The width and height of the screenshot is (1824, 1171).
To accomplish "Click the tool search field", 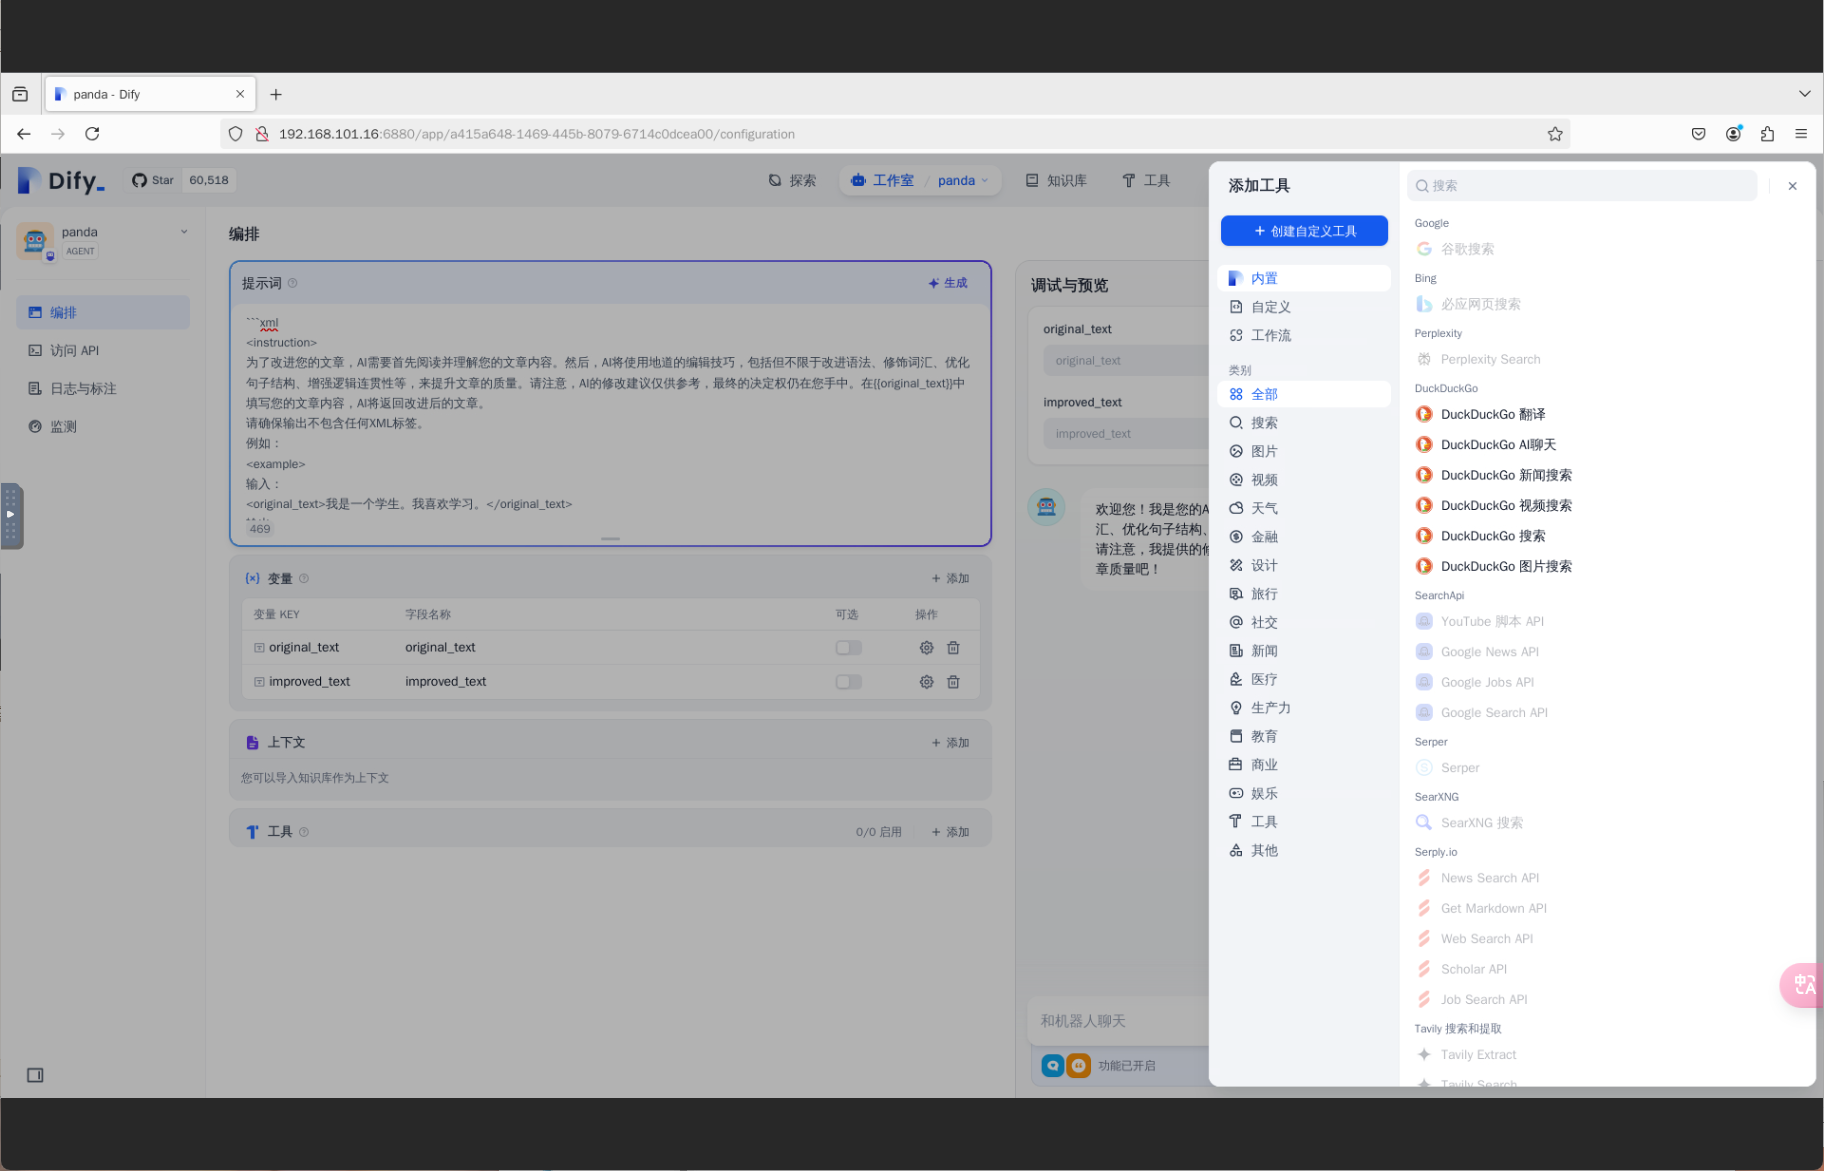I will [1582, 186].
